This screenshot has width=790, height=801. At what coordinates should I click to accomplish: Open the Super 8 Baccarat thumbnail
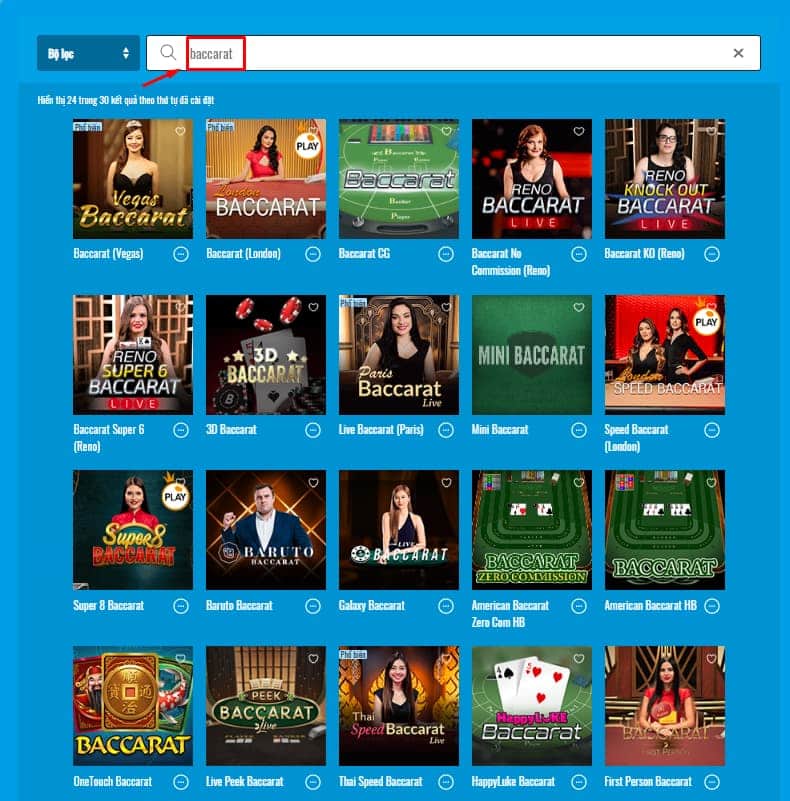tap(133, 530)
